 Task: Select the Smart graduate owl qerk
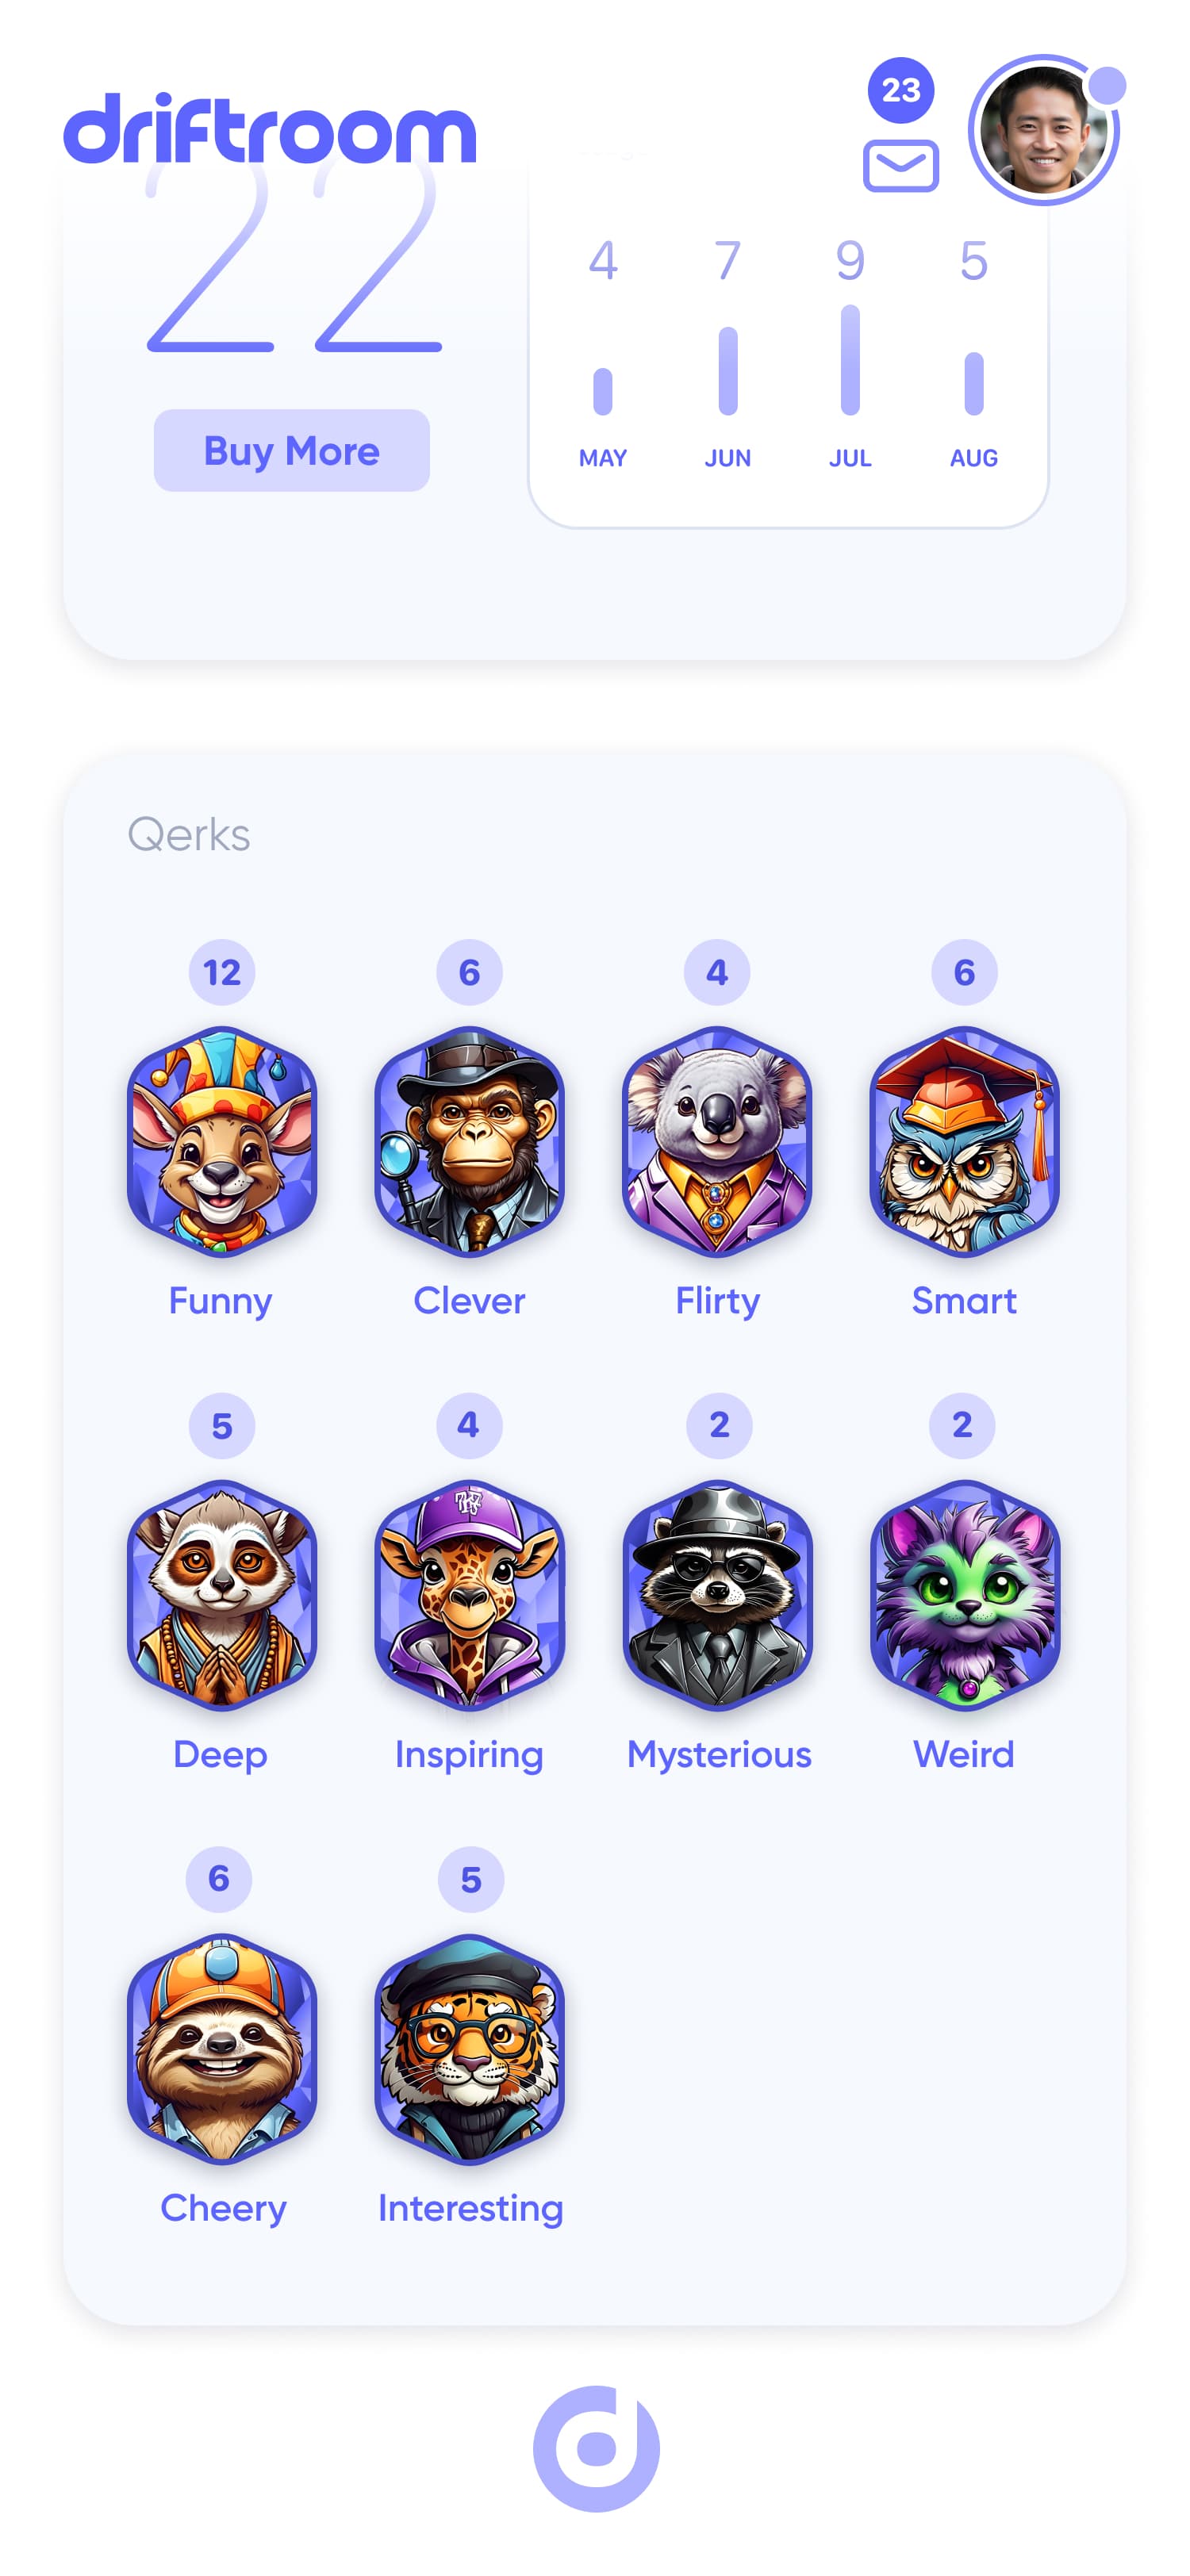point(964,1141)
